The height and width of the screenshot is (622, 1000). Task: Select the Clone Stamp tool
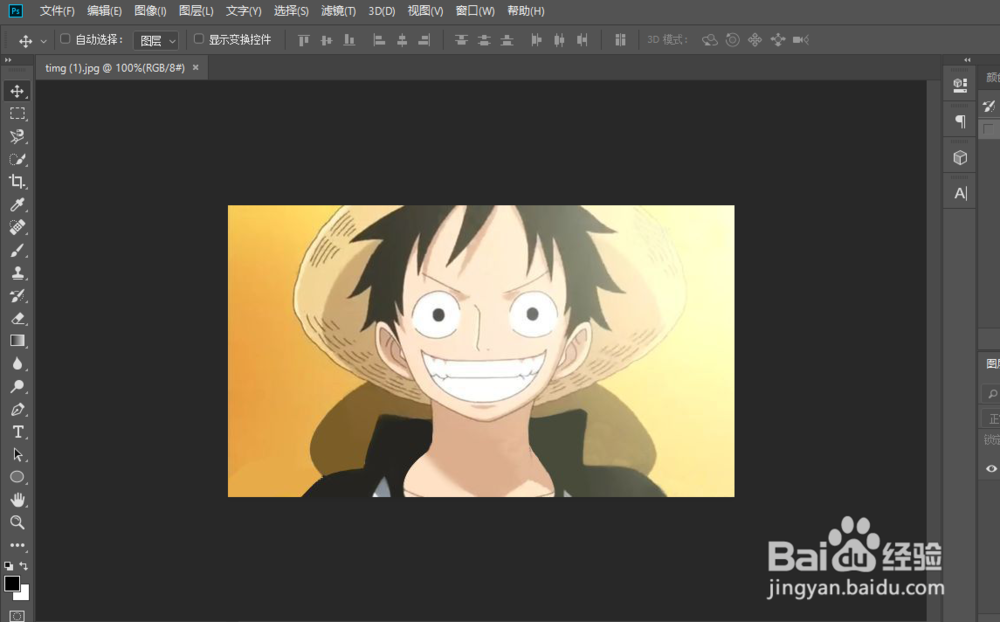tap(17, 273)
